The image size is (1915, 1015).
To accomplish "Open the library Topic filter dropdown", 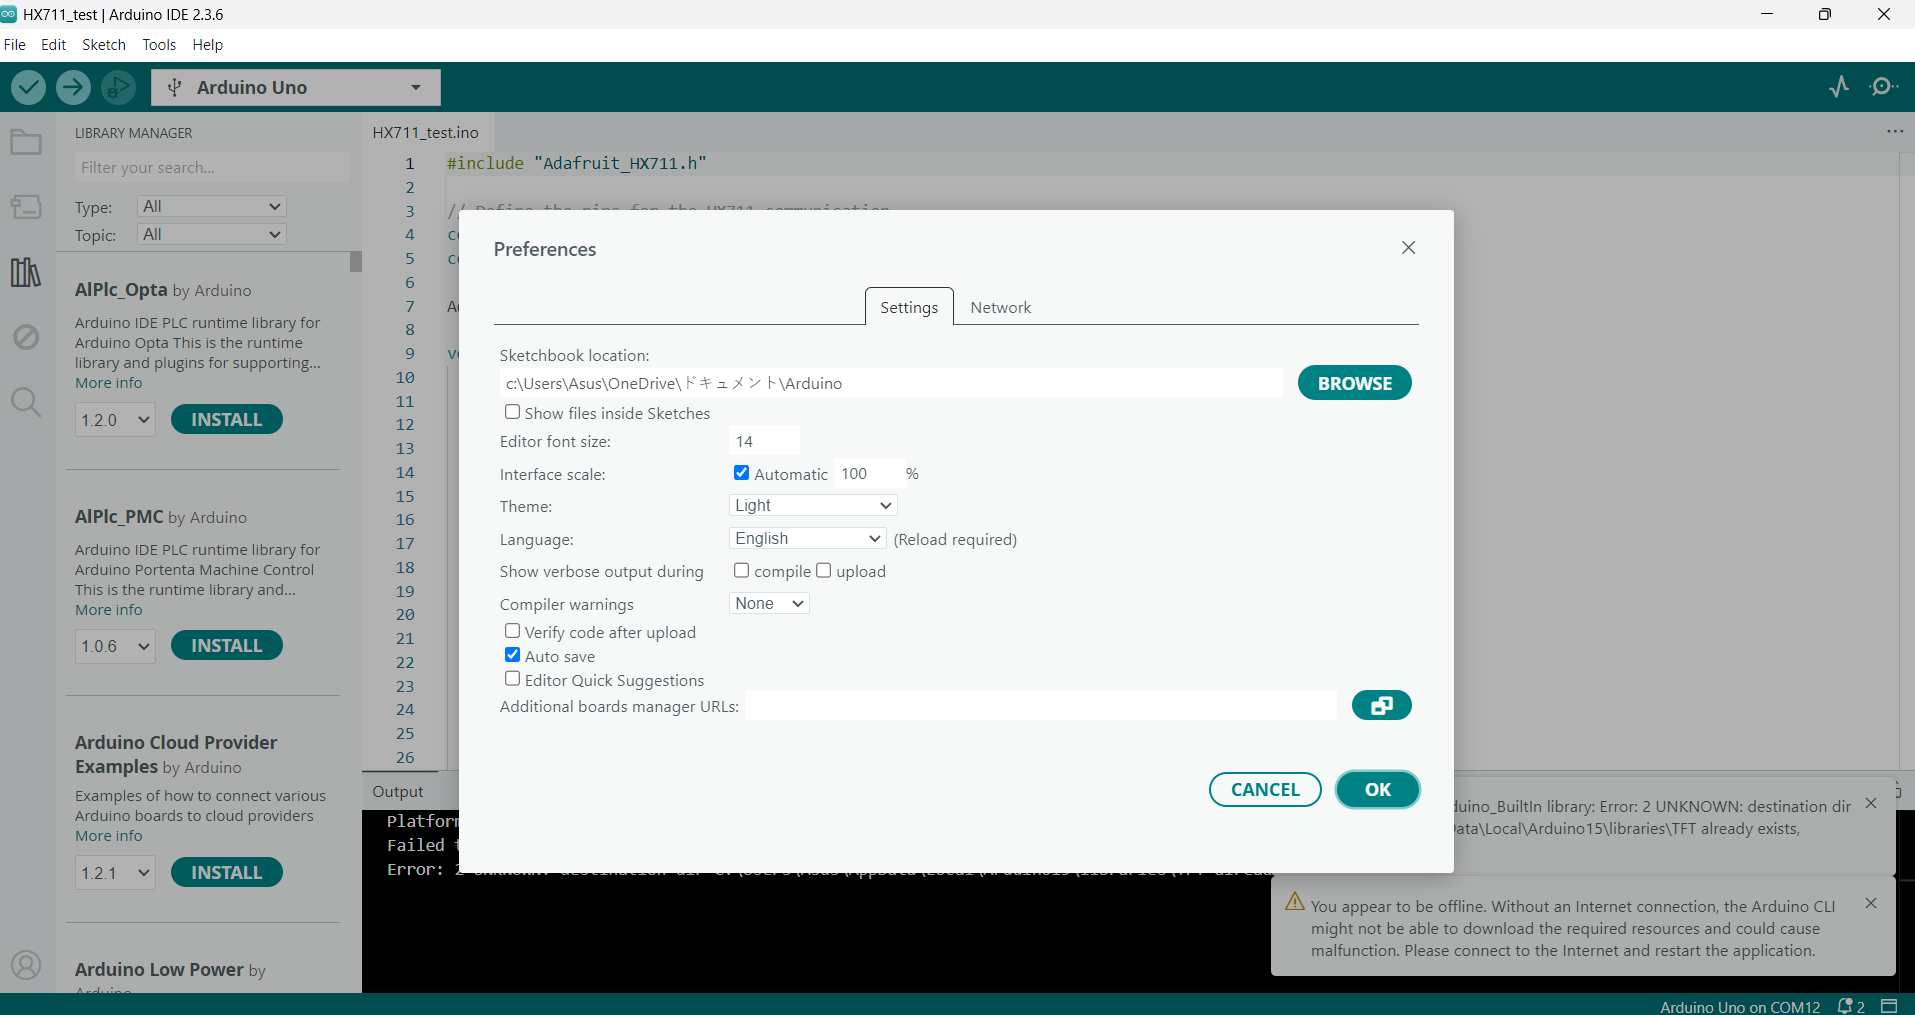I will click(212, 235).
